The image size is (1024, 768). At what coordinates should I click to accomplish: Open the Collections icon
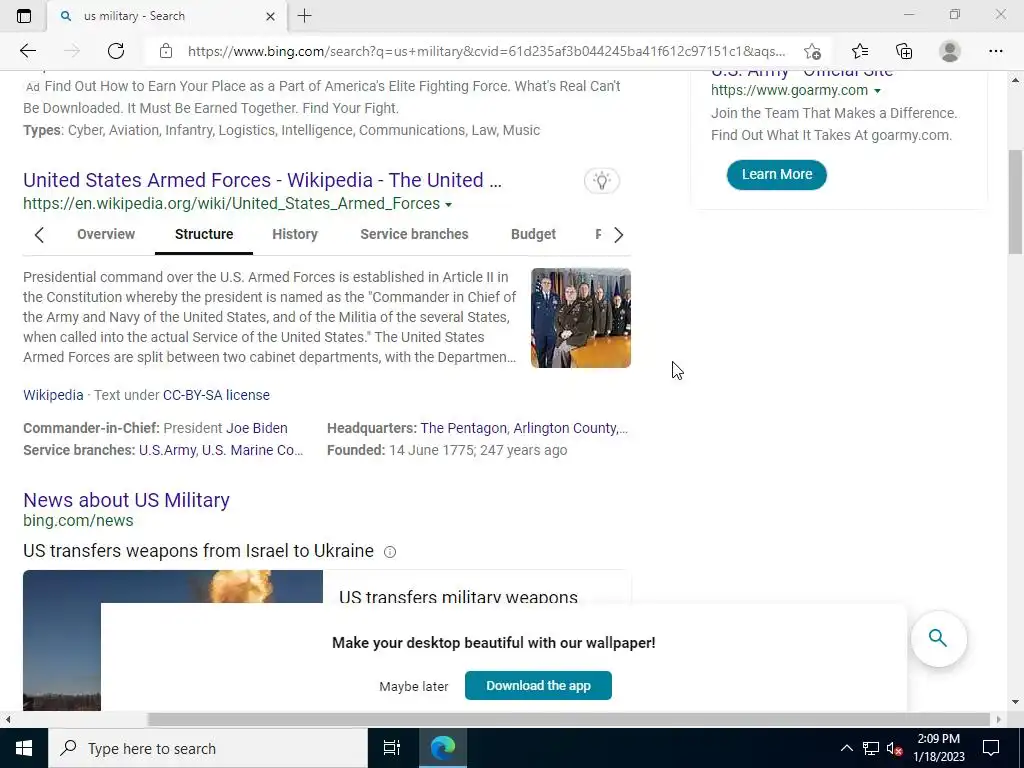click(x=904, y=51)
